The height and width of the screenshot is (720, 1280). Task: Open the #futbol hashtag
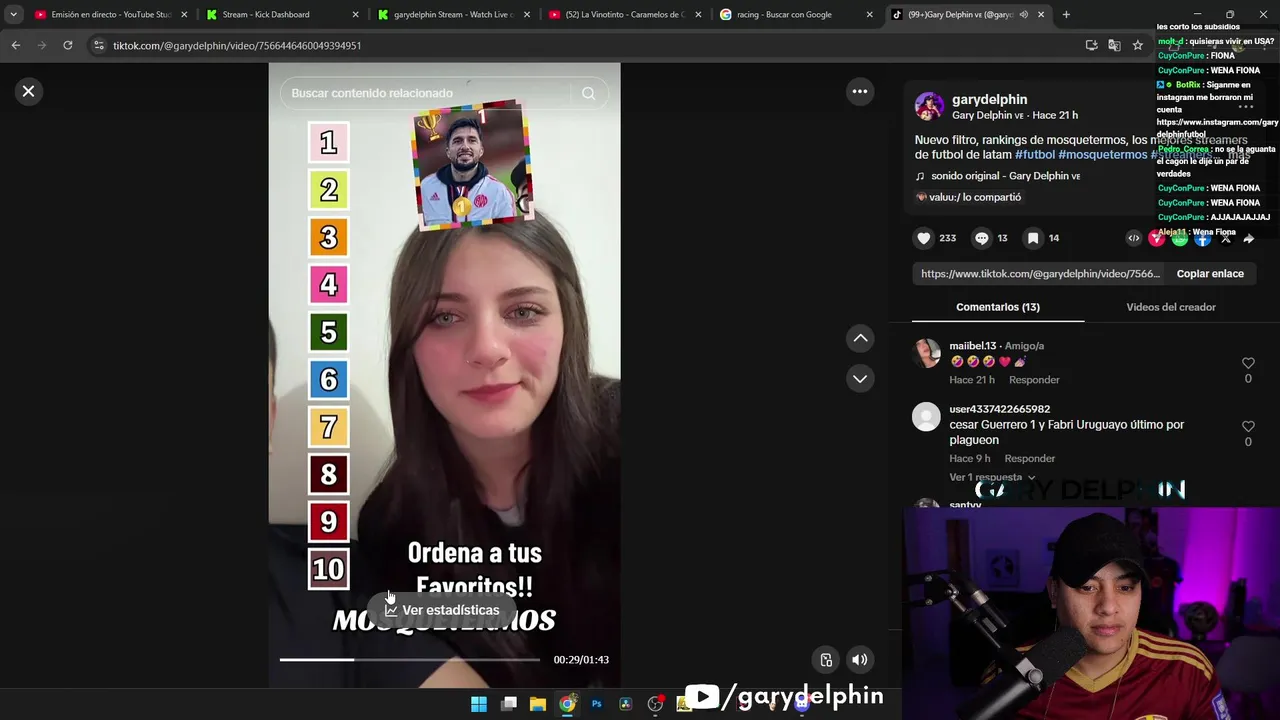pos(1035,155)
